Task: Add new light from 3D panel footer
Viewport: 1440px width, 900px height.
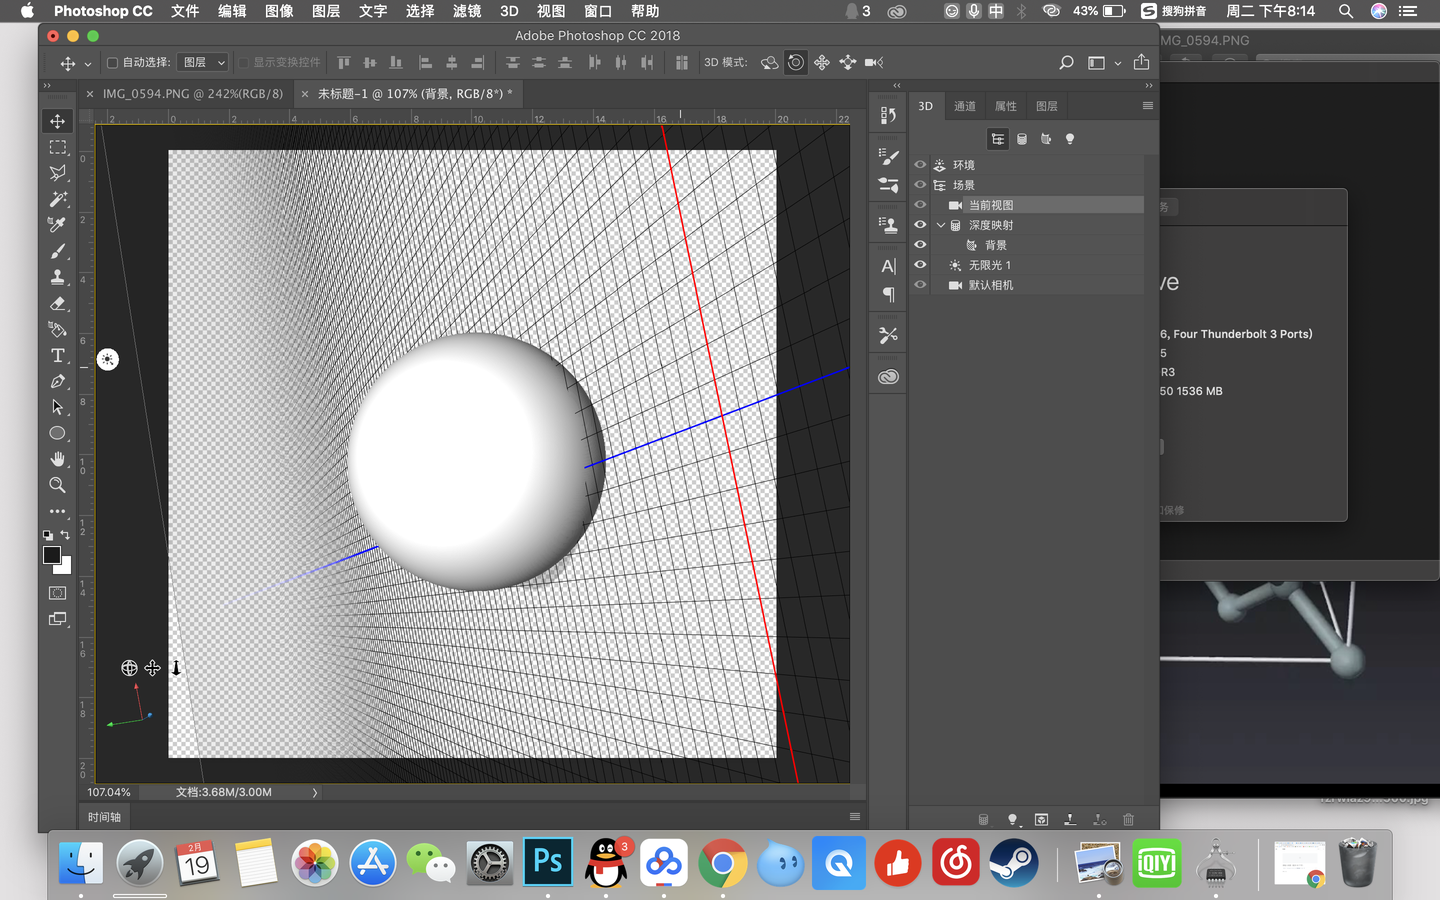Action: pos(1012,819)
